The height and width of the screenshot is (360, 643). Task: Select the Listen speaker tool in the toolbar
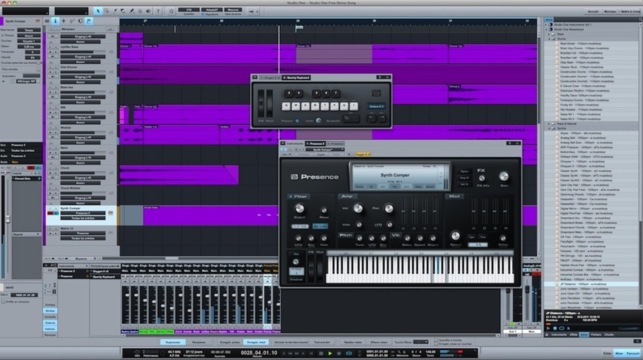[148, 11]
